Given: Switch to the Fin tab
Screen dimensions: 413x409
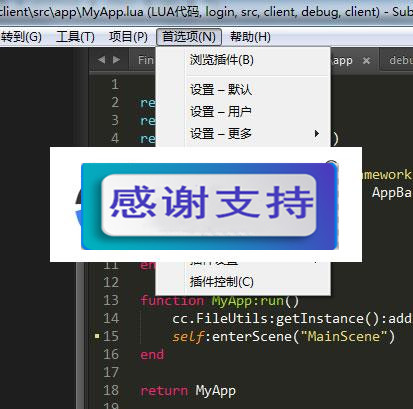Looking at the screenshot, I should [x=146, y=60].
